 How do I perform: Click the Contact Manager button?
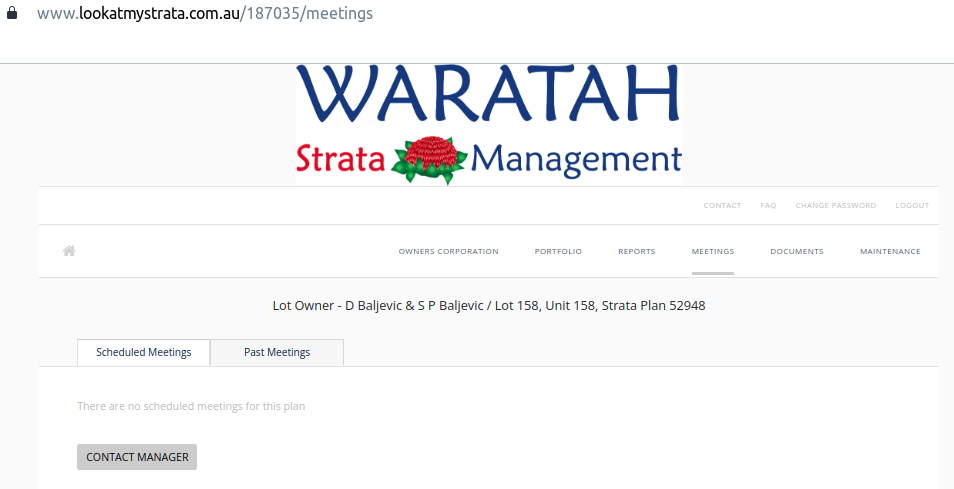[x=137, y=457]
